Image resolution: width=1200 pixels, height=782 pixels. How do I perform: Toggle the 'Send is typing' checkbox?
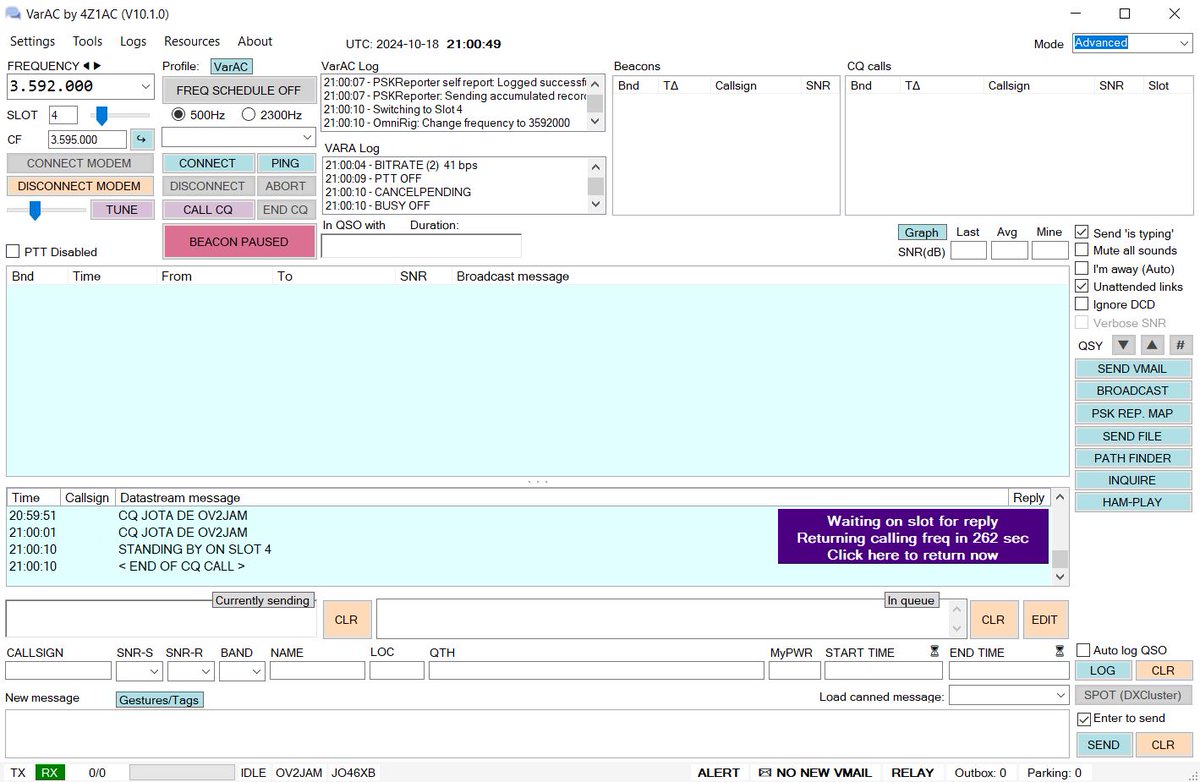tap(1082, 232)
